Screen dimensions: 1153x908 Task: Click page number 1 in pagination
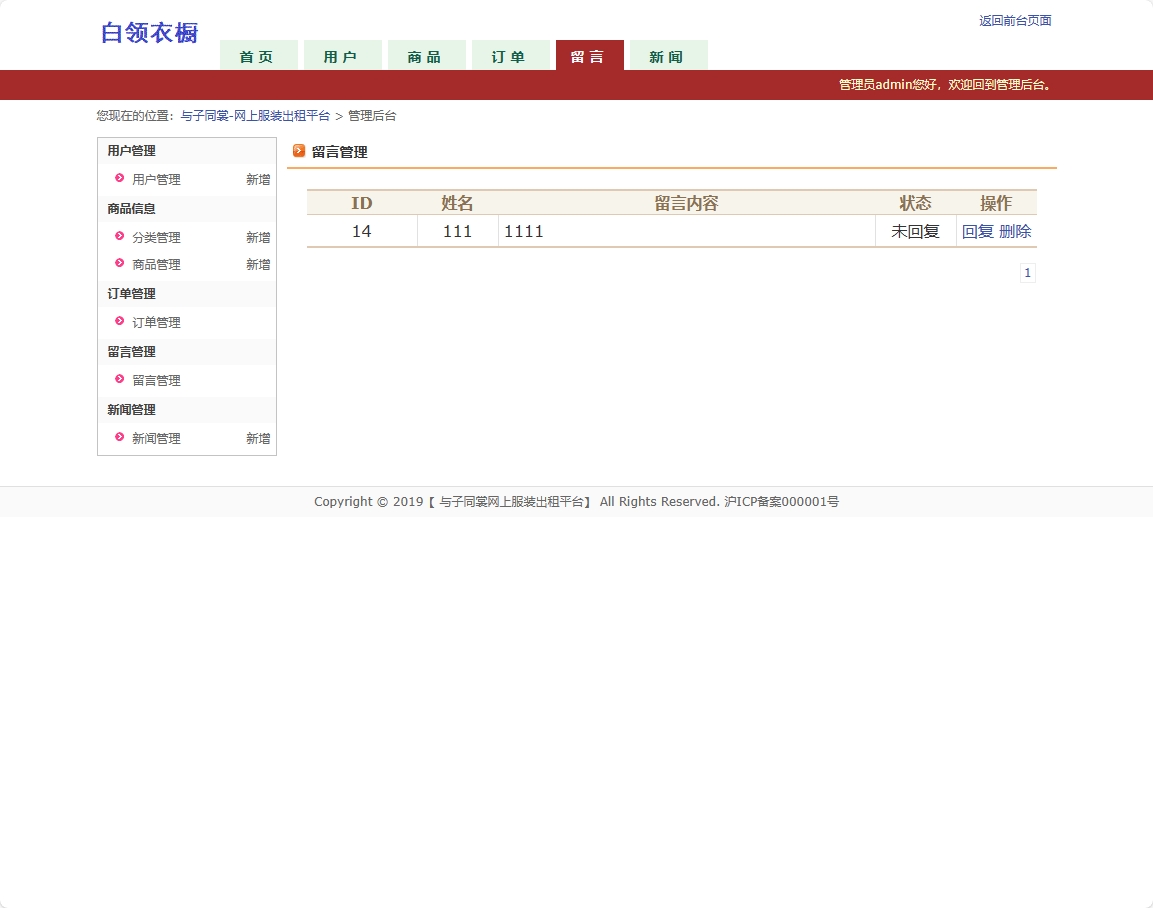coord(1027,272)
